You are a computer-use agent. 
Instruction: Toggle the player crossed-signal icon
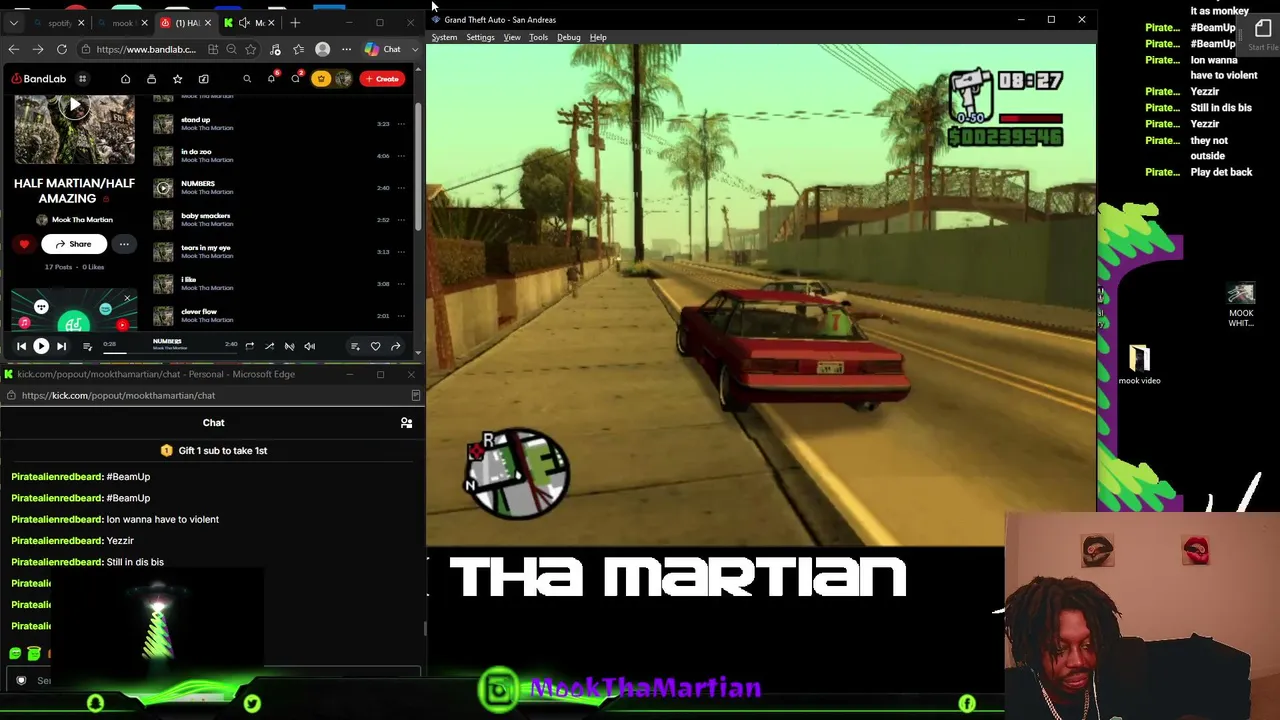pyautogui.click(x=289, y=347)
